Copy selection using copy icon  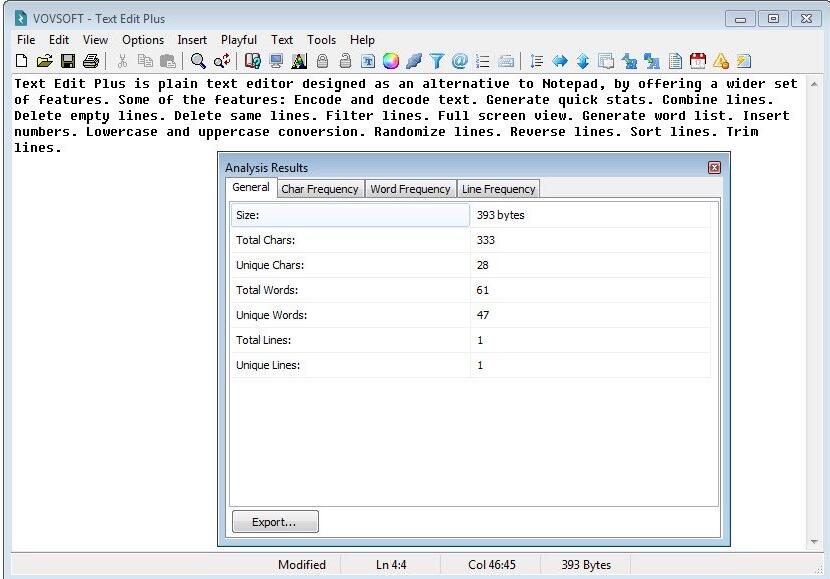click(145, 61)
